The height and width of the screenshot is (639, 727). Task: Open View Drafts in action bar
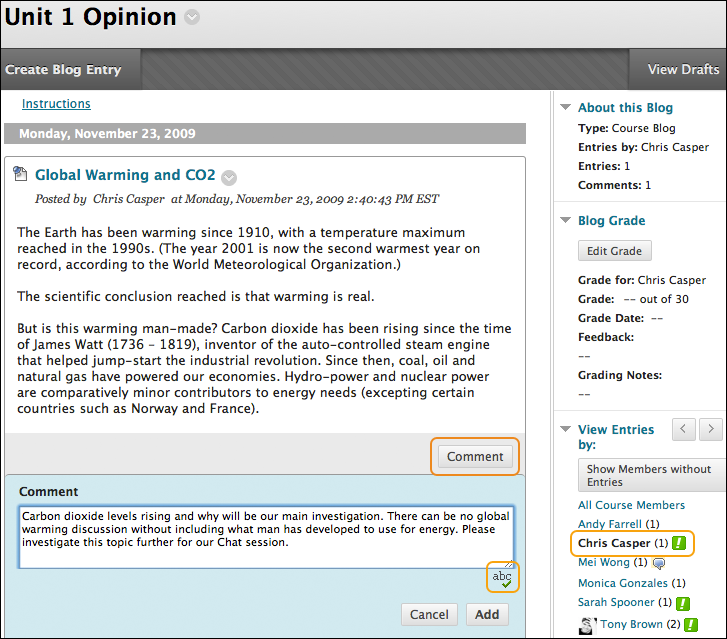pos(683,70)
